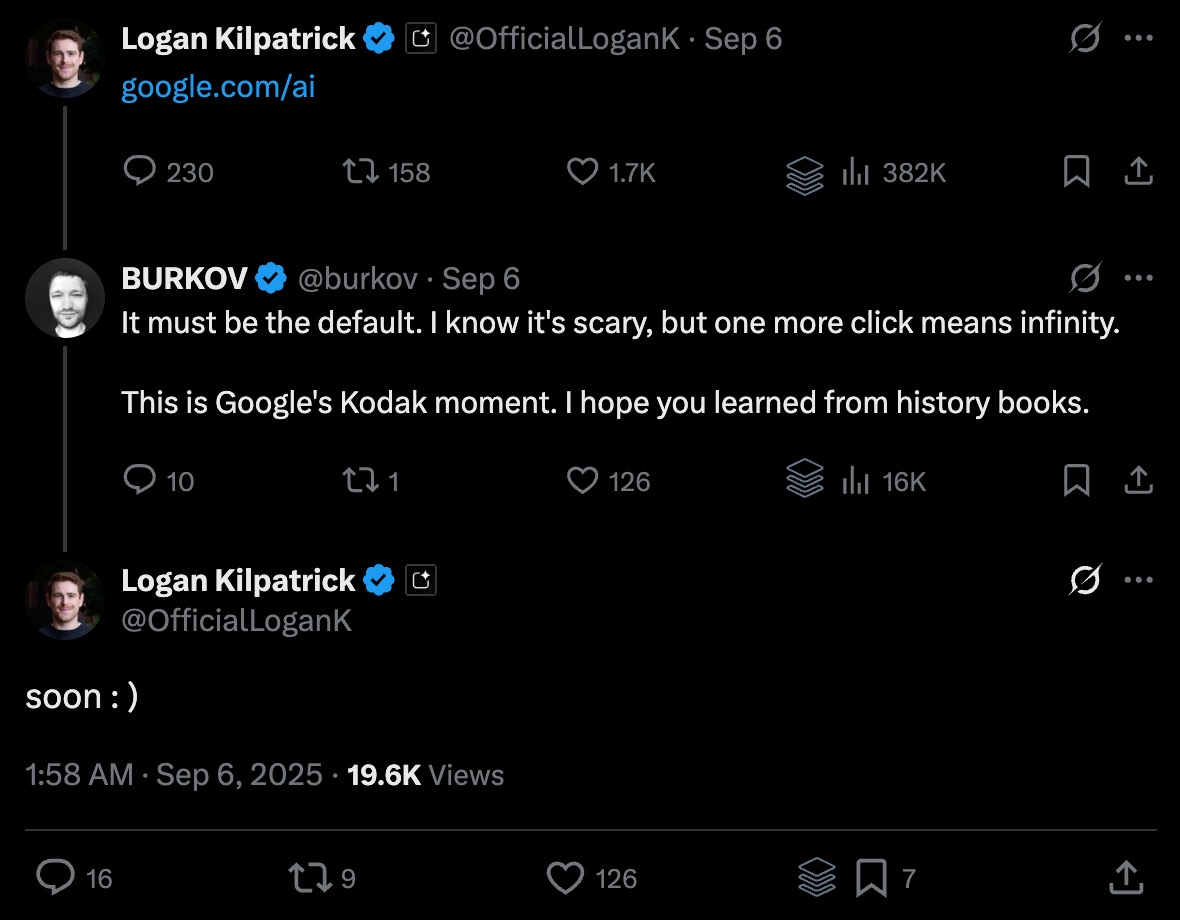Reply to Logan's google.com/ai tweet

(138, 172)
